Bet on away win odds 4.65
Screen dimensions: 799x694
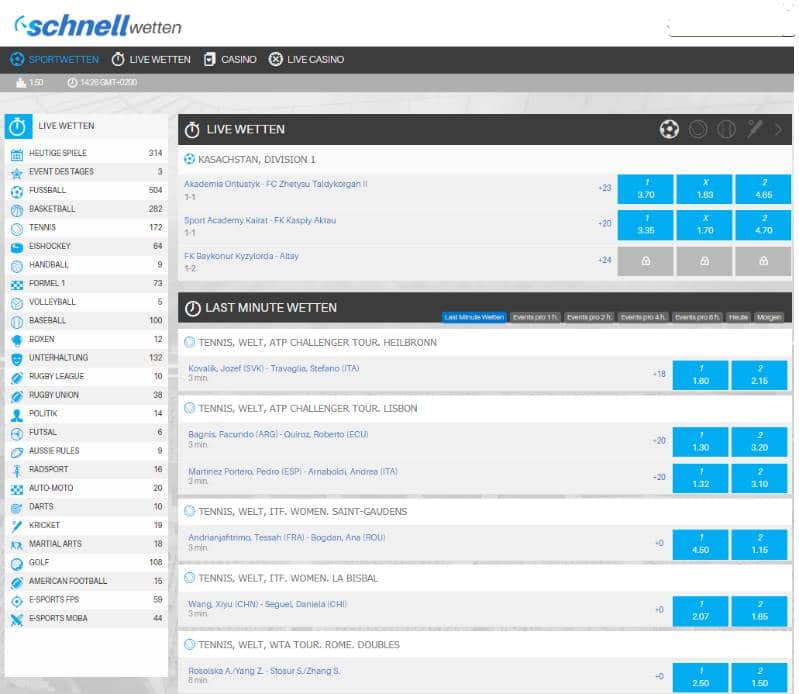pos(763,189)
